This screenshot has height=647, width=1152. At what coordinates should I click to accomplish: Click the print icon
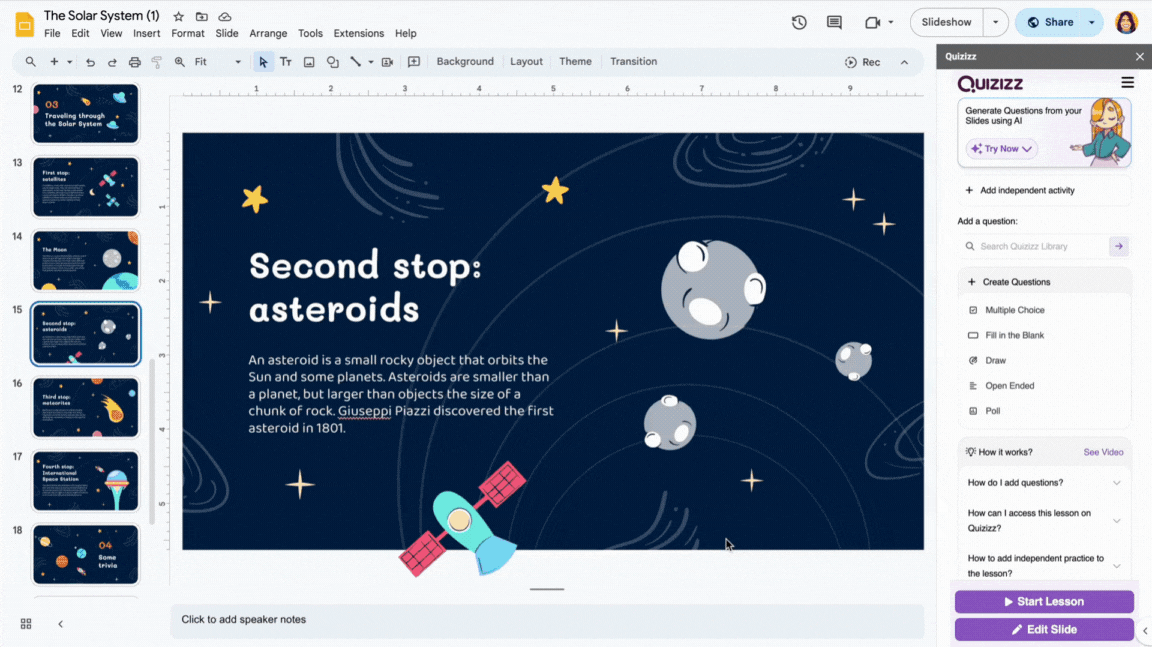click(134, 62)
